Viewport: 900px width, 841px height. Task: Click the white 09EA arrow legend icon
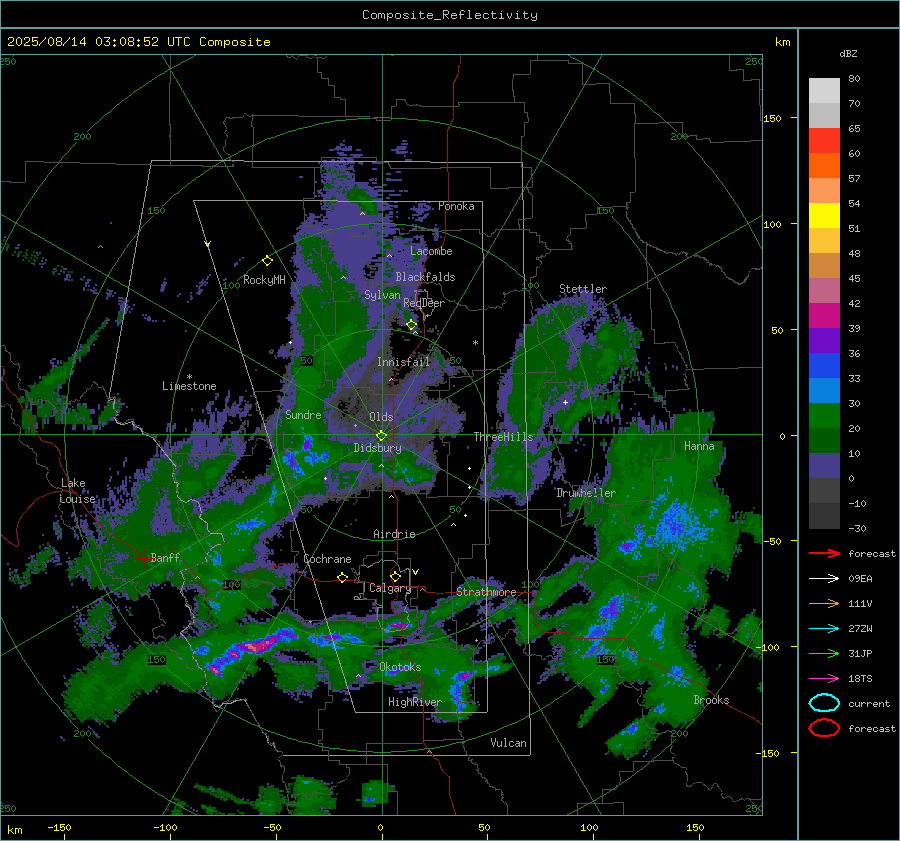(x=824, y=579)
